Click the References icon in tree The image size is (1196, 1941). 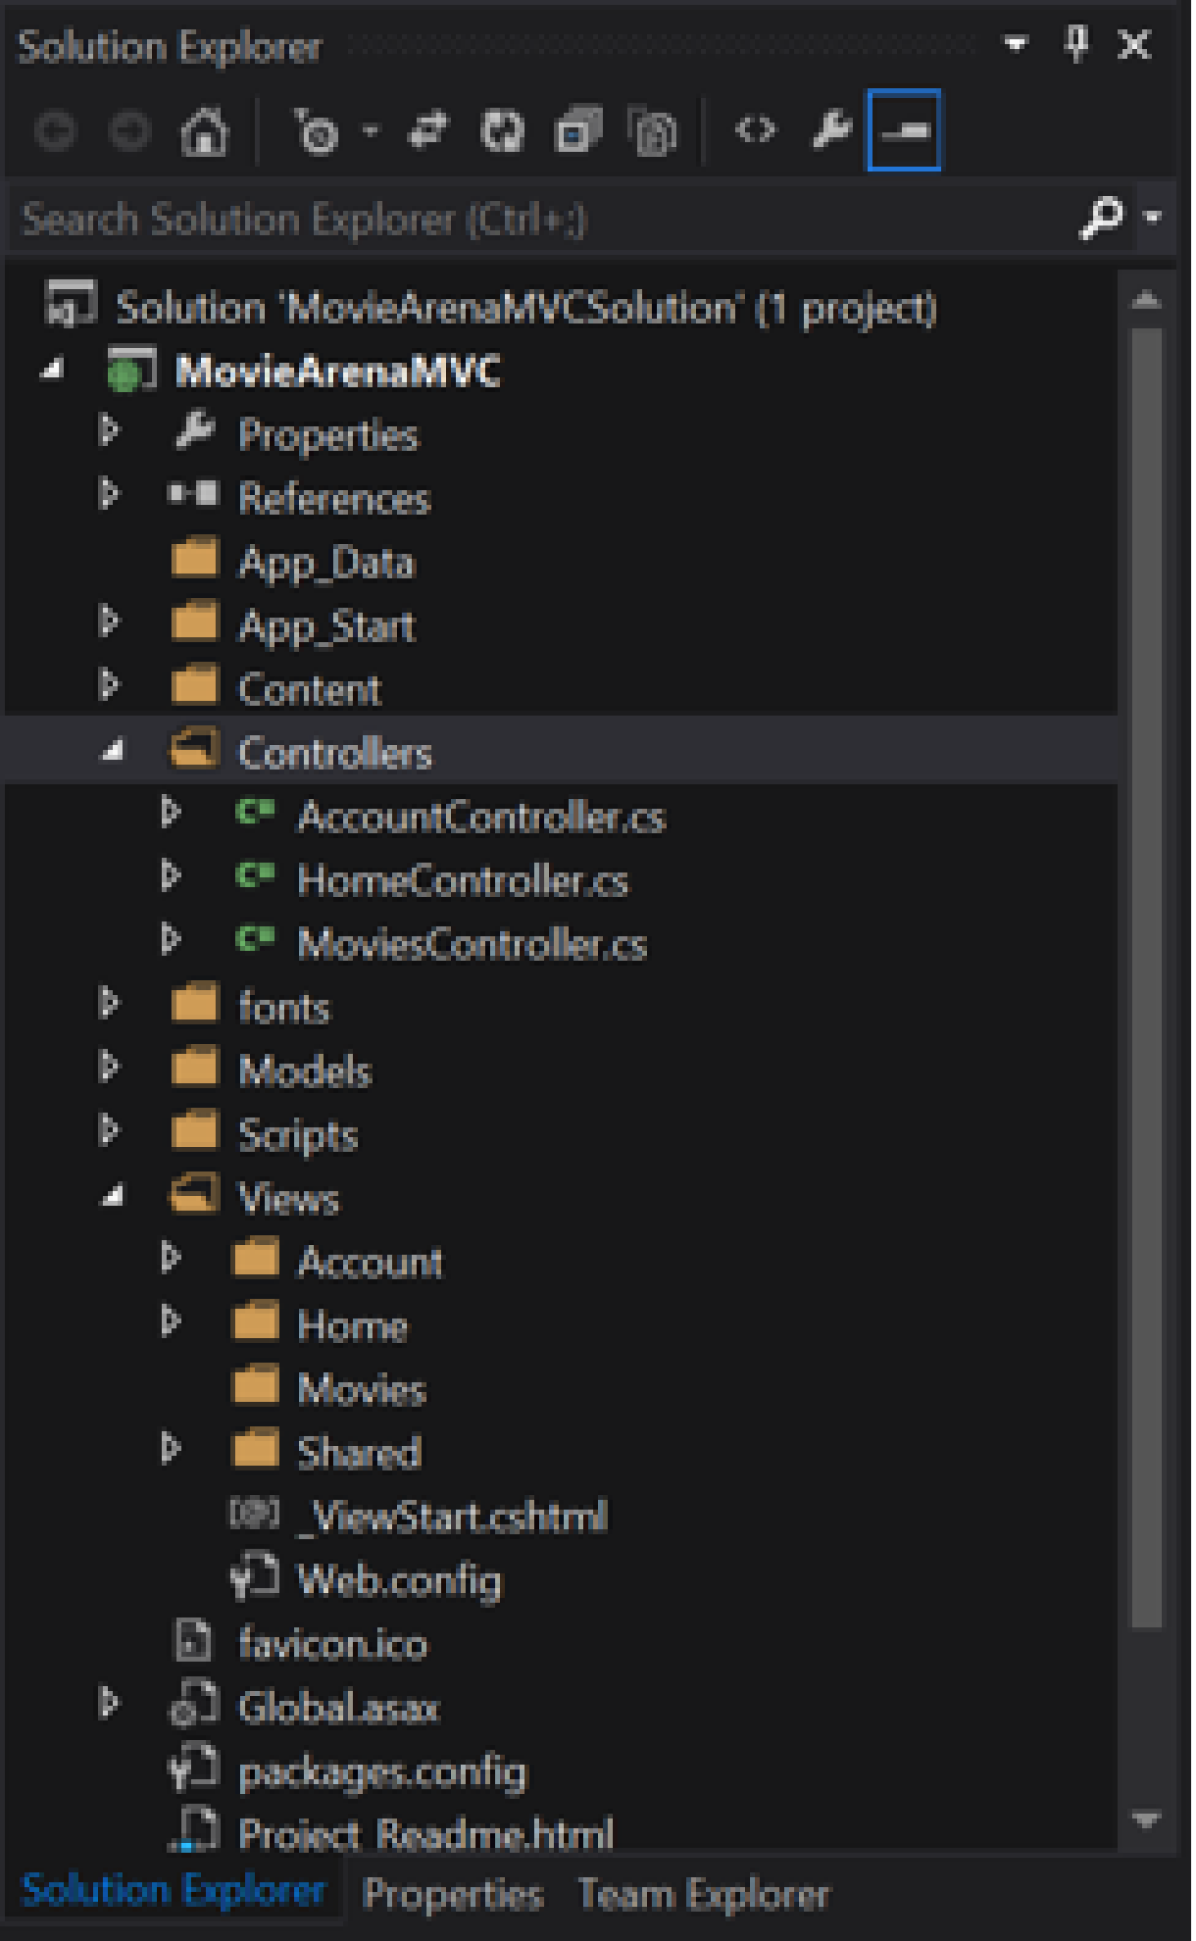coord(193,495)
